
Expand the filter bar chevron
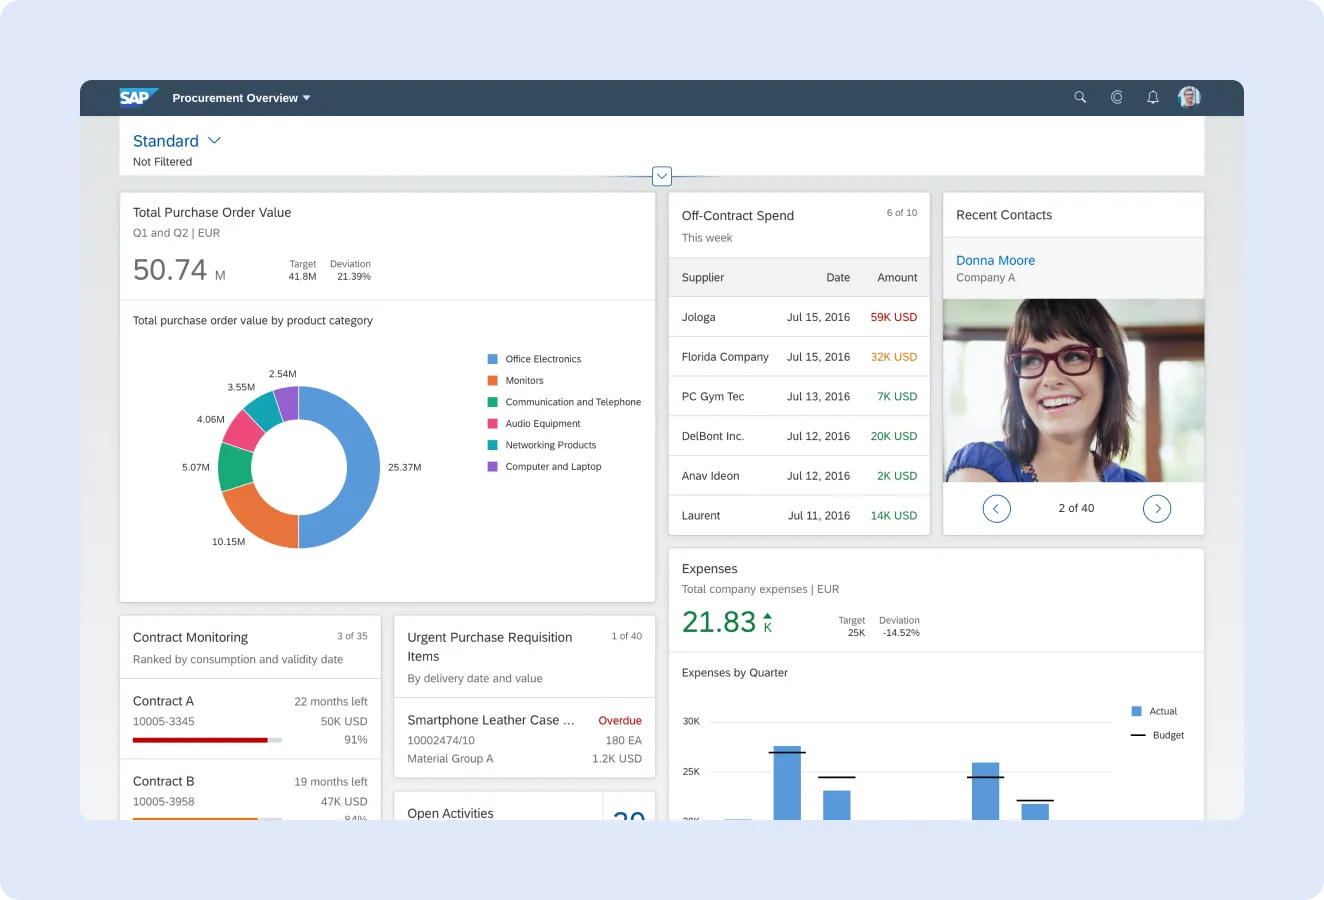(661, 176)
